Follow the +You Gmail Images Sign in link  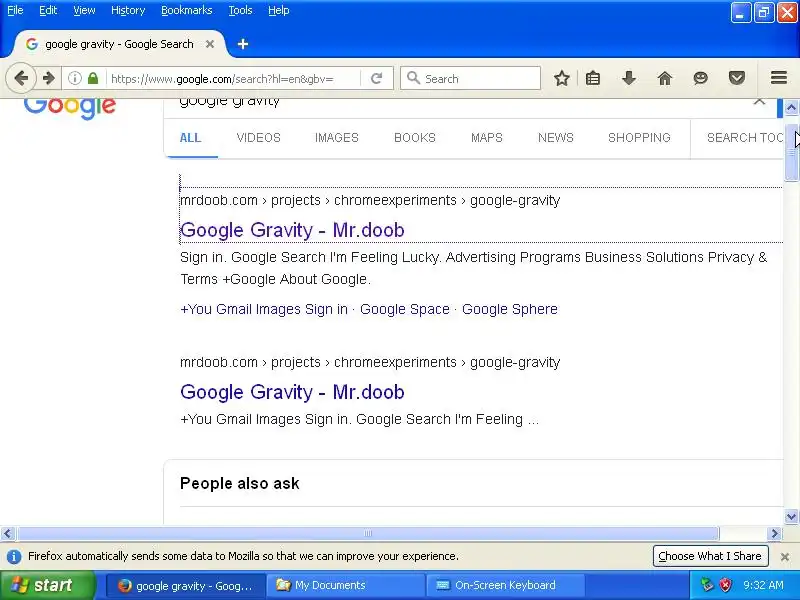click(x=264, y=309)
